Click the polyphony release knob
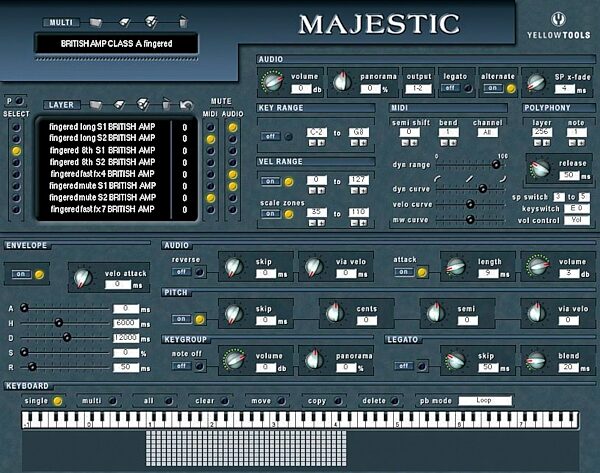Viewport: 600px width, 473px height. [540, 168]
